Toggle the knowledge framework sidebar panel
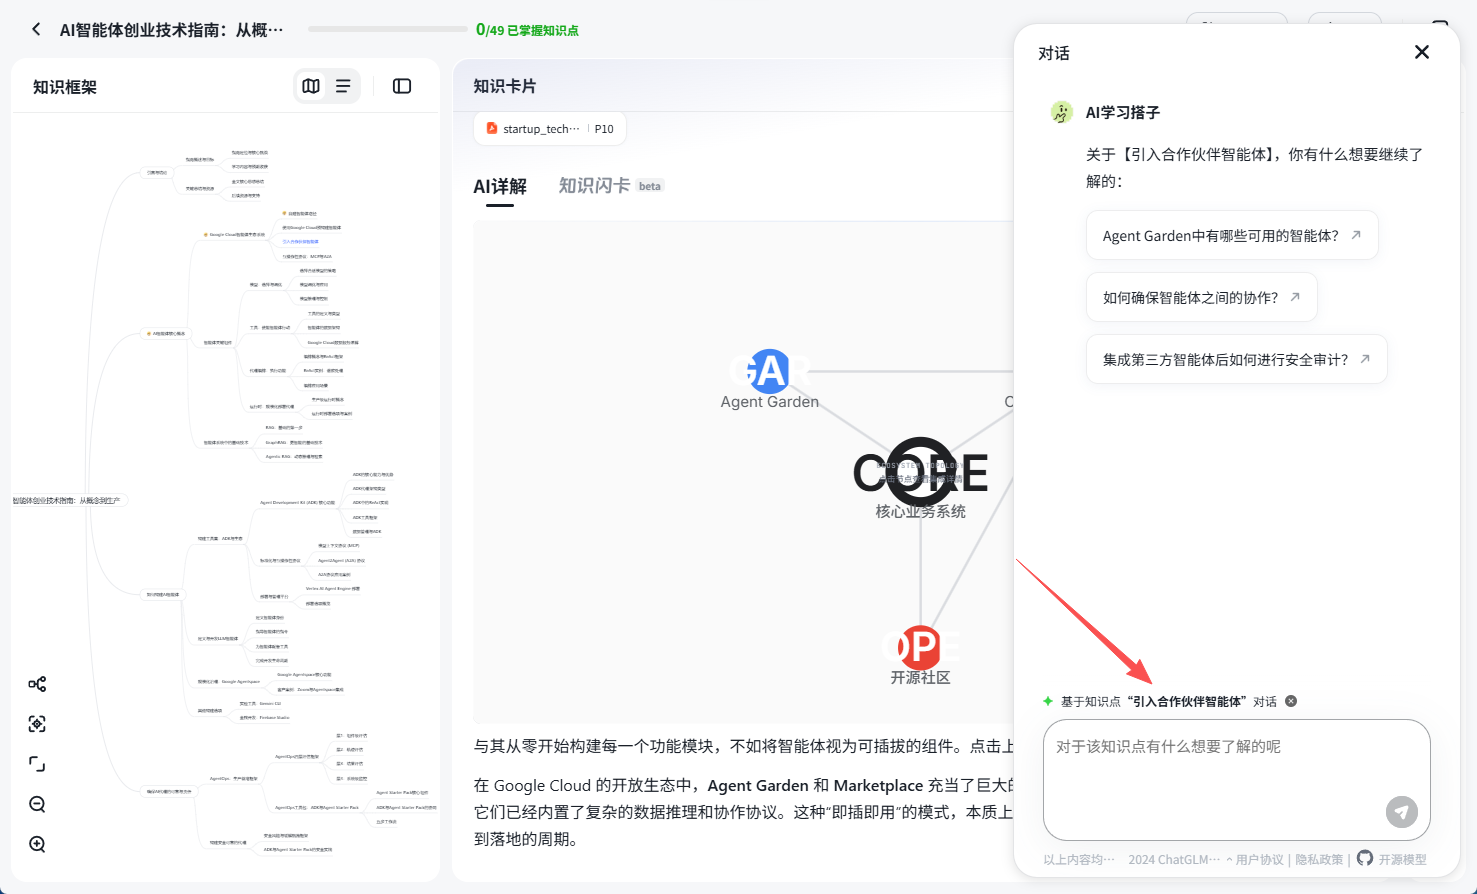The height and width of the screenshot is (894, 1477). 402,86
